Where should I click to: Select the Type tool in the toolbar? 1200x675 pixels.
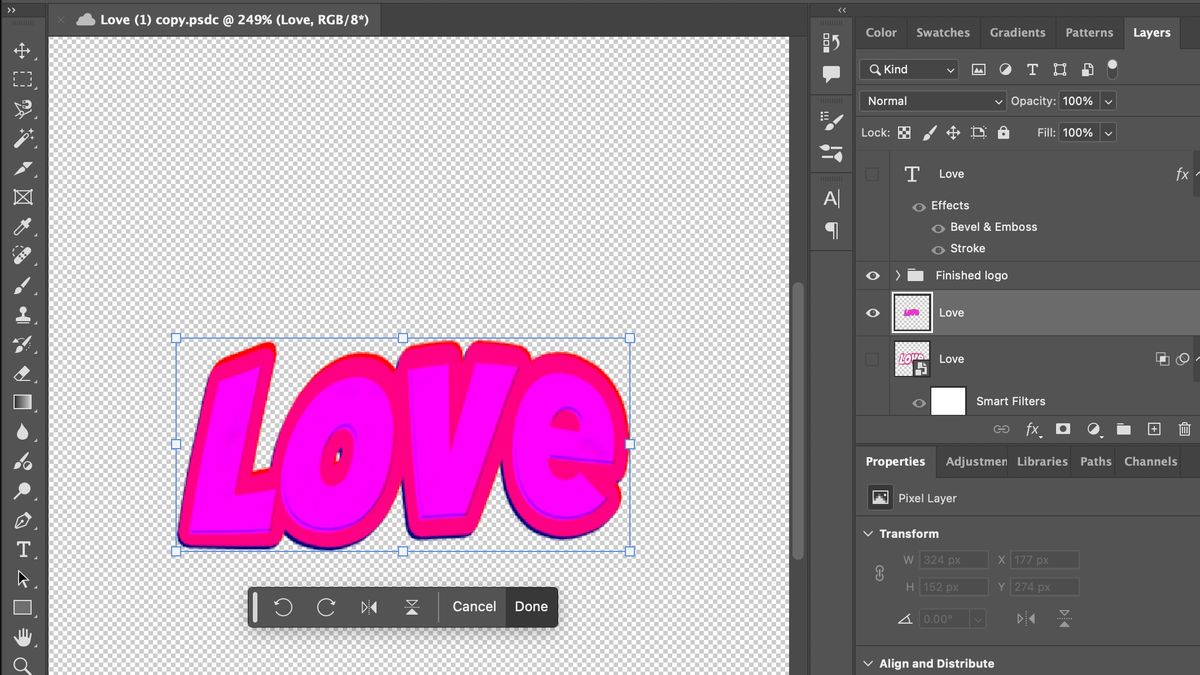pyautogui.click(x=22, y=549)
